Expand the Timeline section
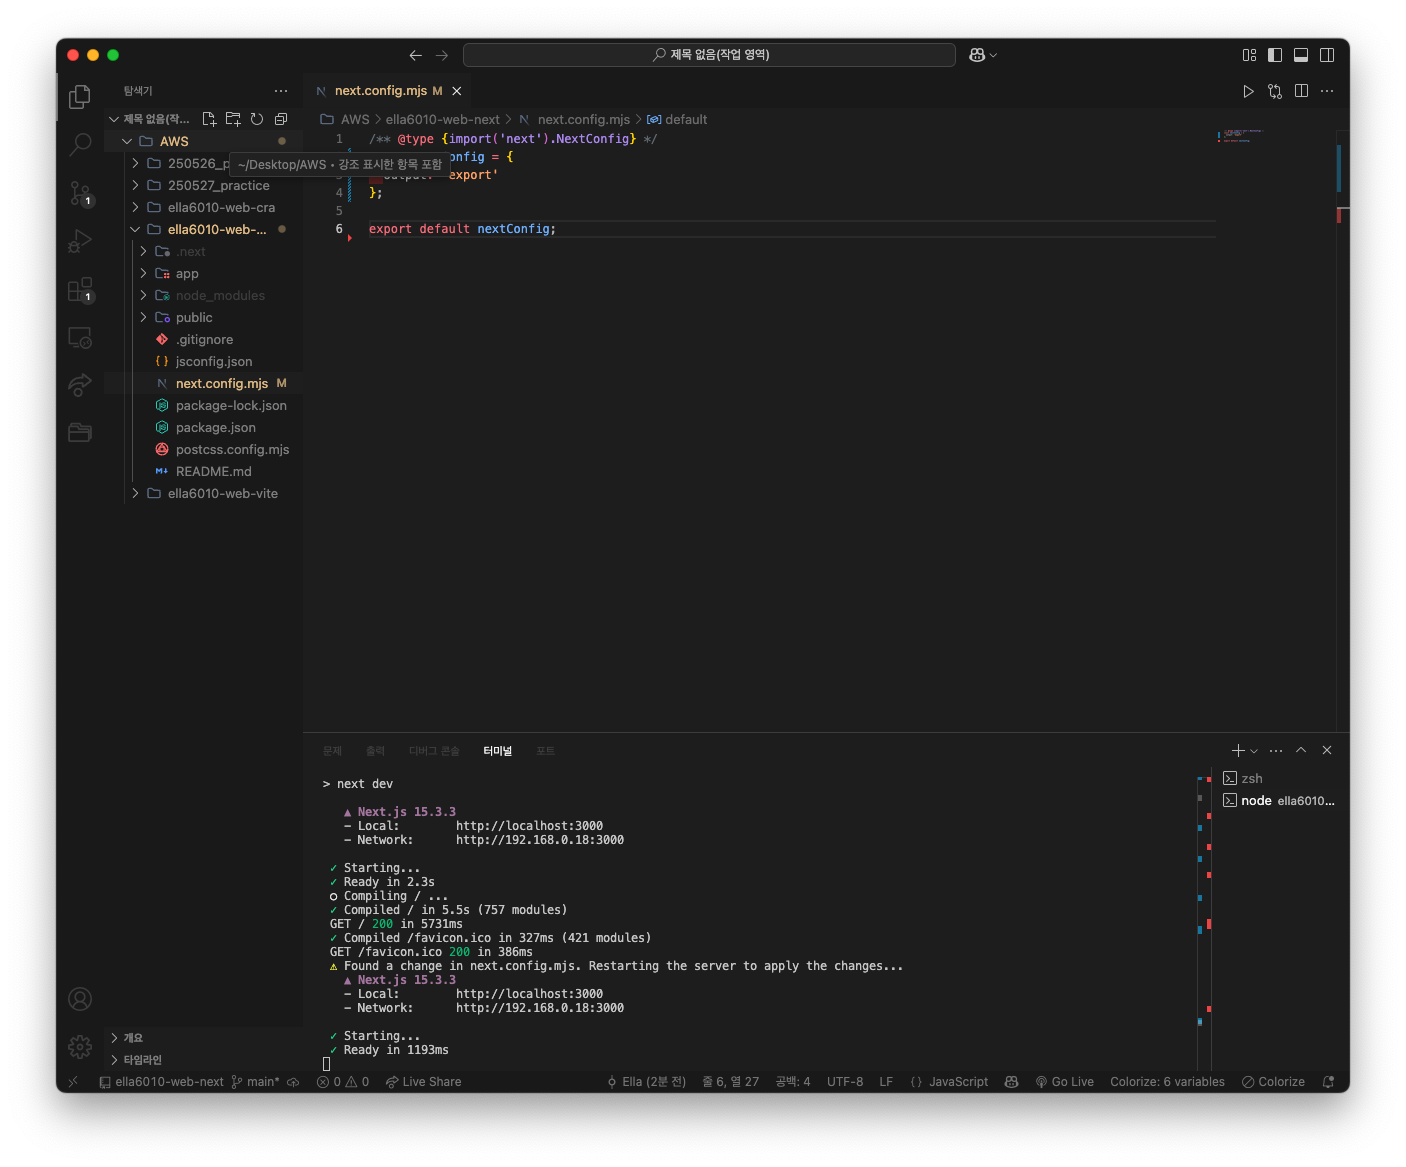Image resolution: width=1406 pixels, height=1167 pixels. coord(203,1060)
